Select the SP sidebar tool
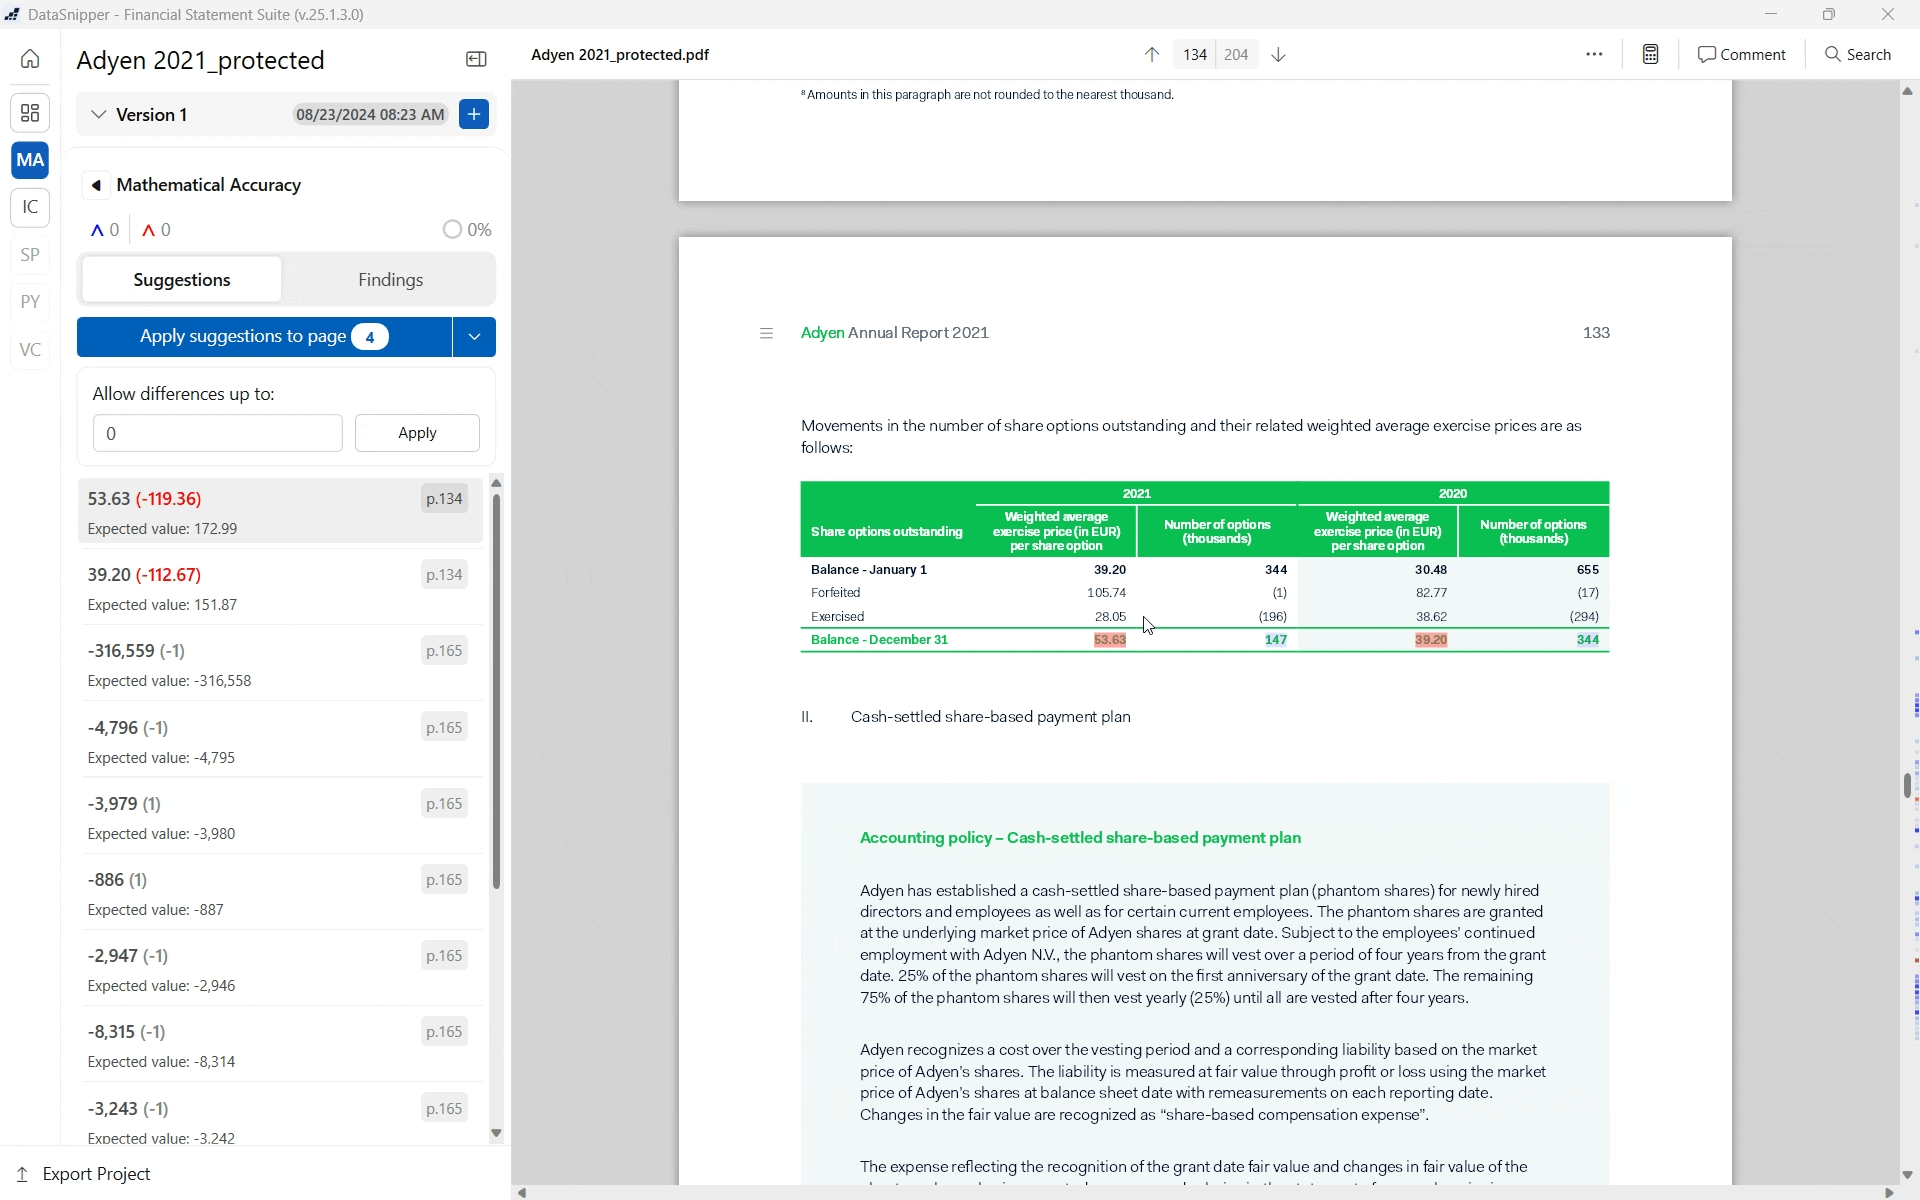This screenshot has height=1200, width=1920. coord(29,255)
